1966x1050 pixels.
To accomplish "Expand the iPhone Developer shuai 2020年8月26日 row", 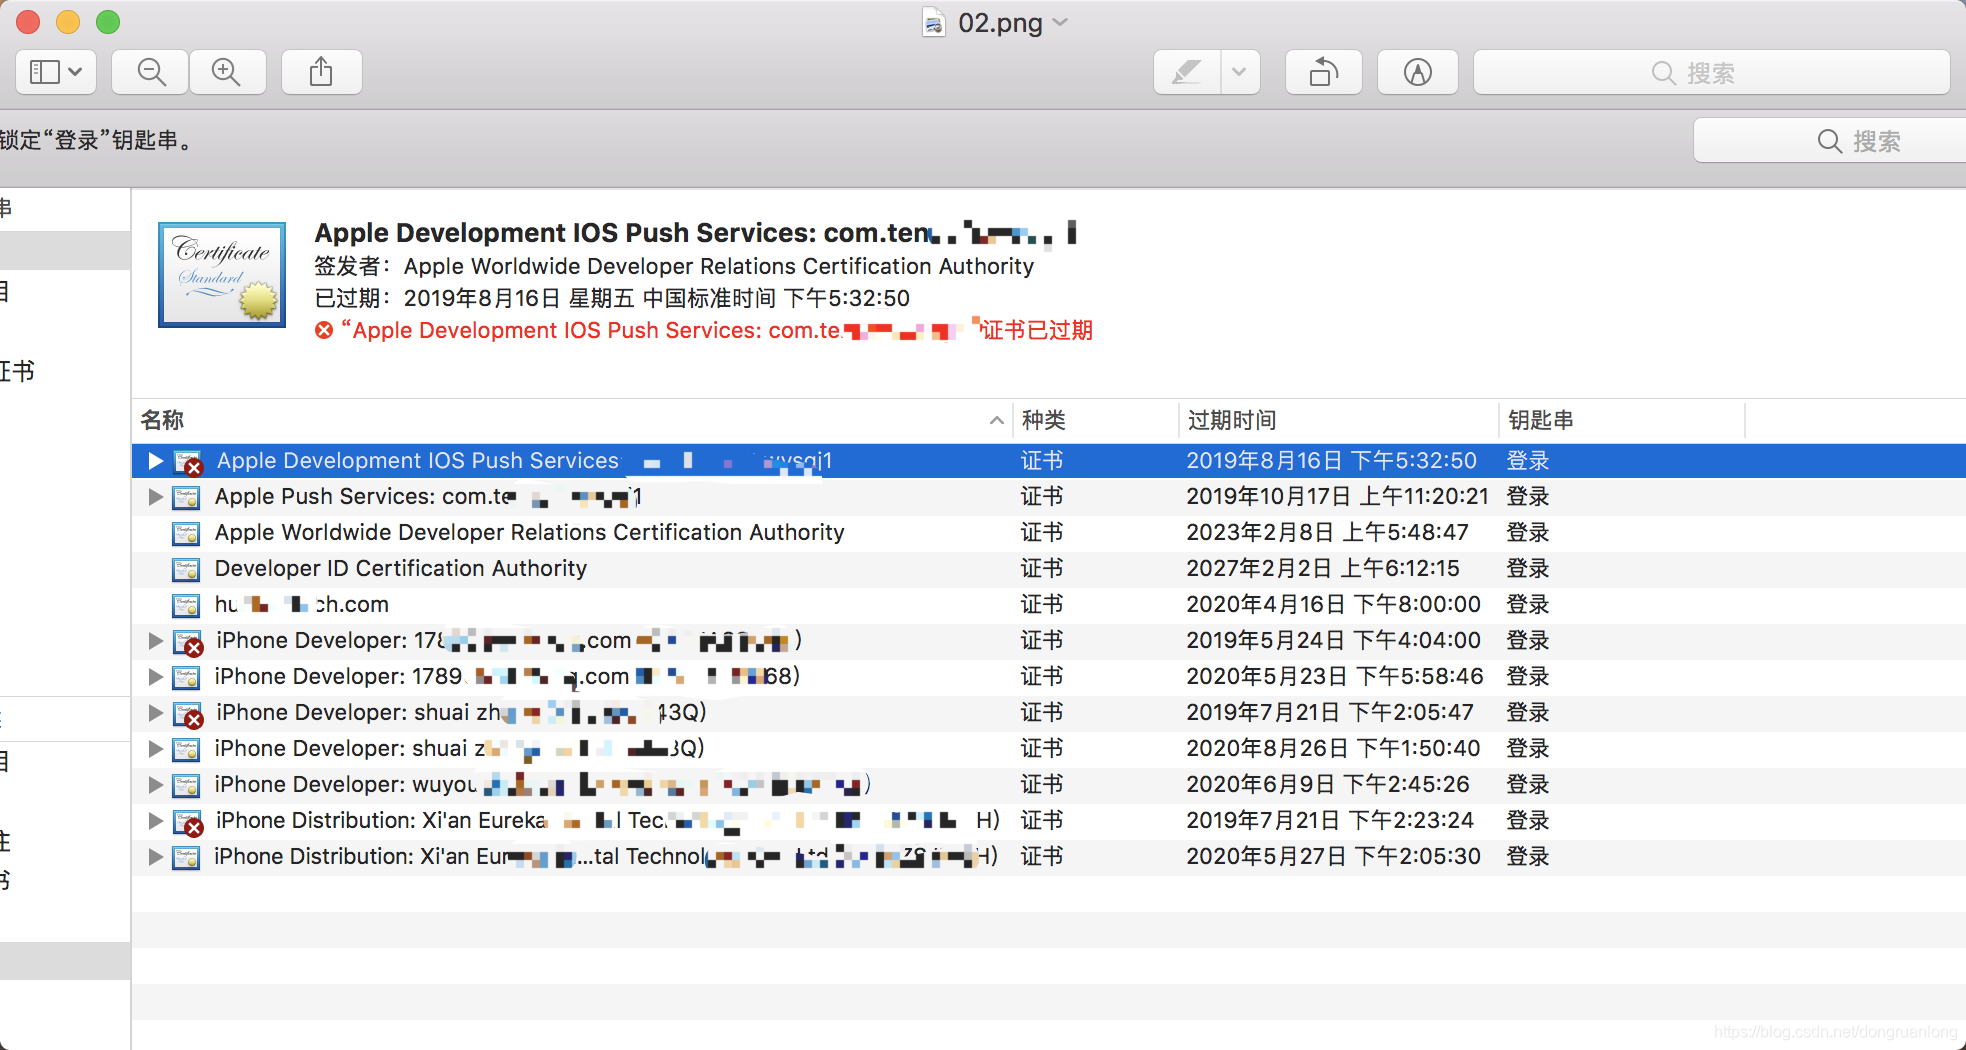I will (155, 749).
